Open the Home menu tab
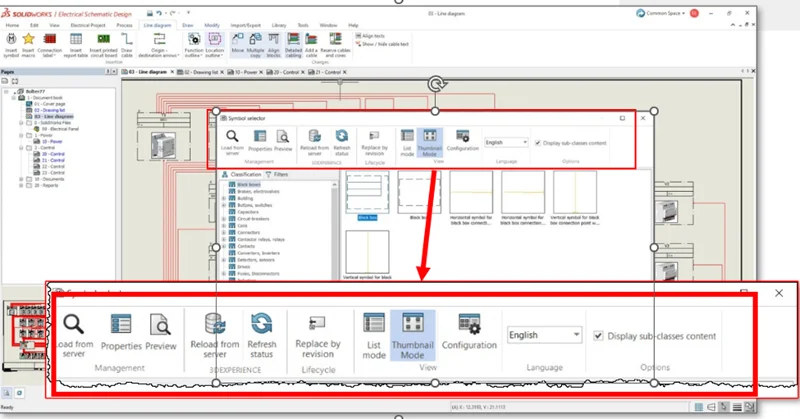 point(12,25)
